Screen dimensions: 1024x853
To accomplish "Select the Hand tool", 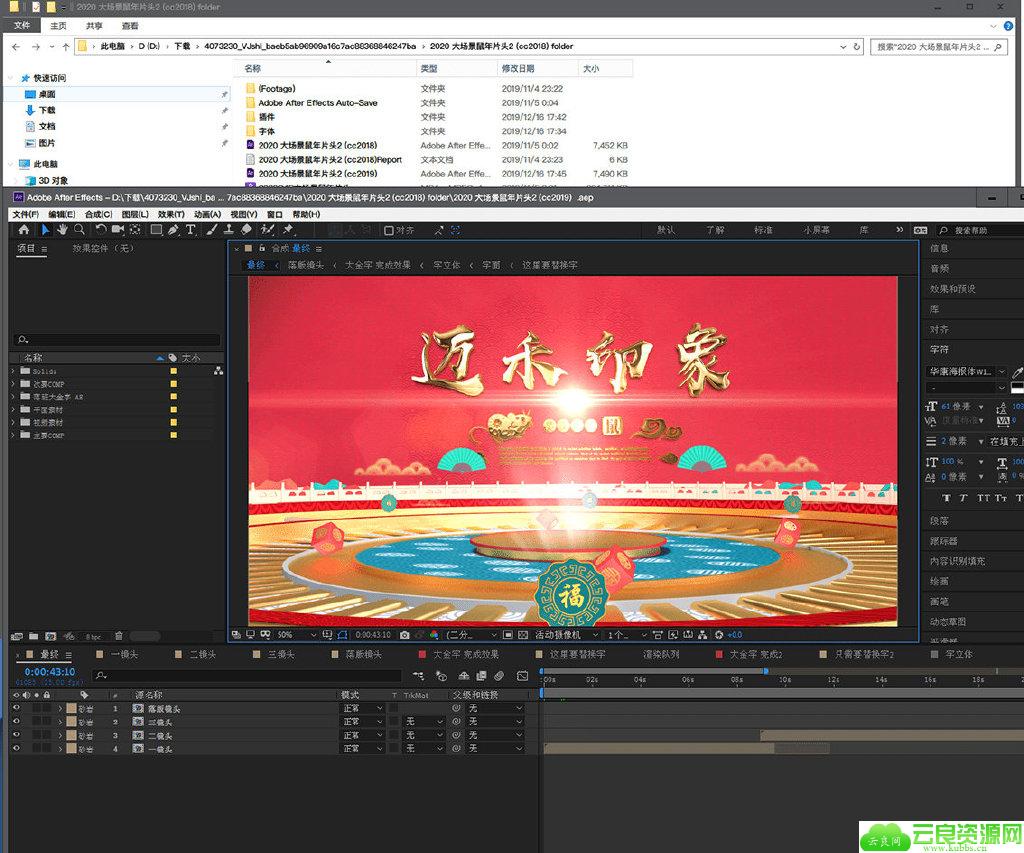I will [62, 229].
